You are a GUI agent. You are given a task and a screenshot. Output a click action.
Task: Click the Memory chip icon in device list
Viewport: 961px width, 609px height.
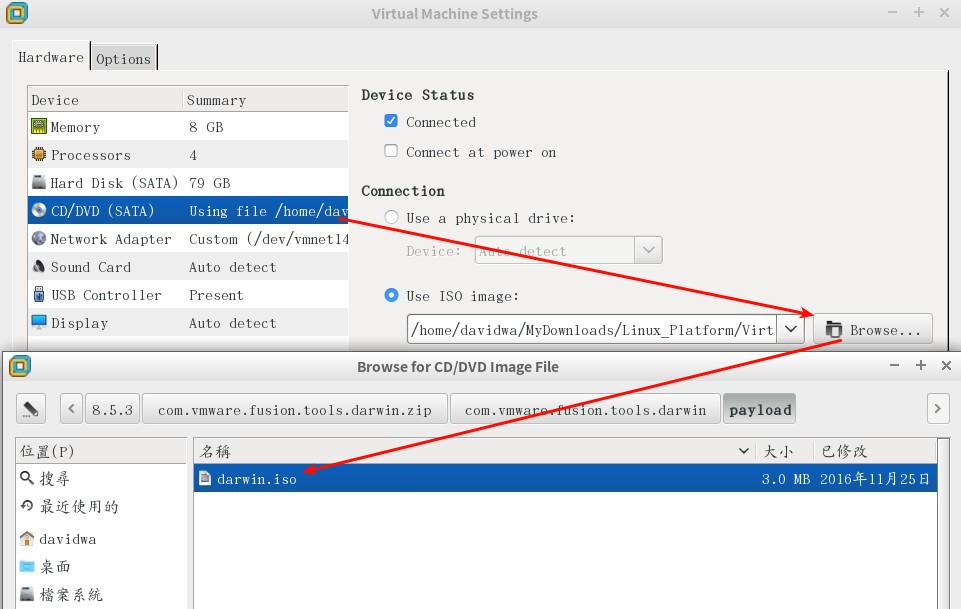coord(39,126)
